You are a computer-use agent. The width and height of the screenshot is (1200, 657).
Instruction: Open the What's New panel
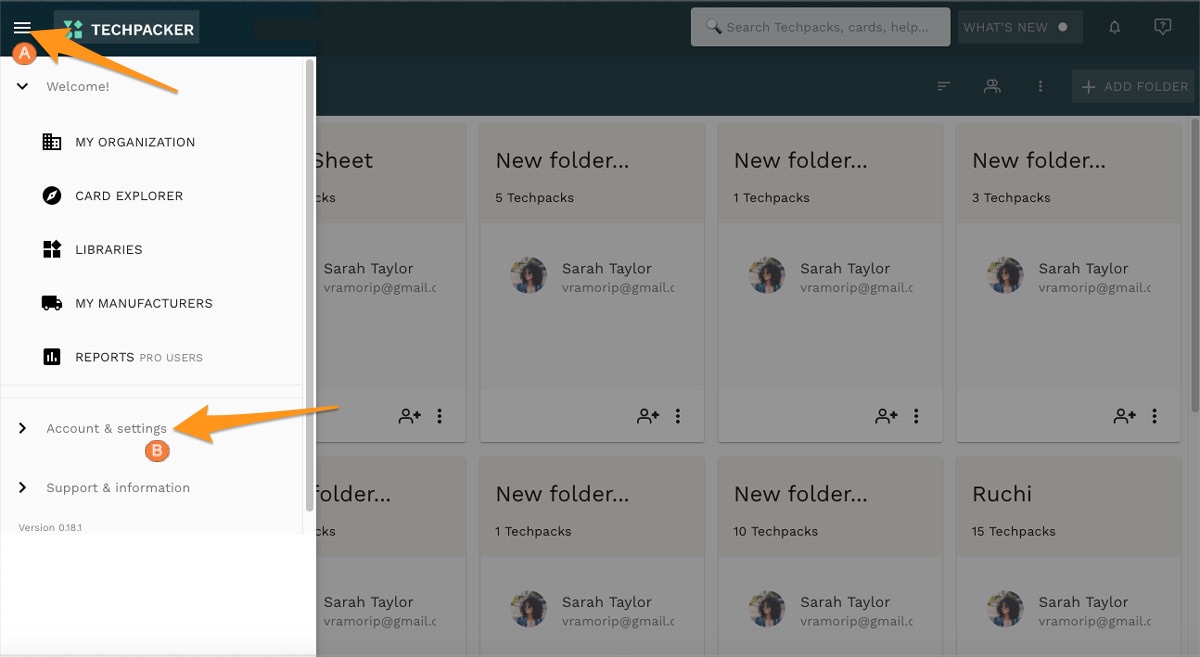[1013, 27]
